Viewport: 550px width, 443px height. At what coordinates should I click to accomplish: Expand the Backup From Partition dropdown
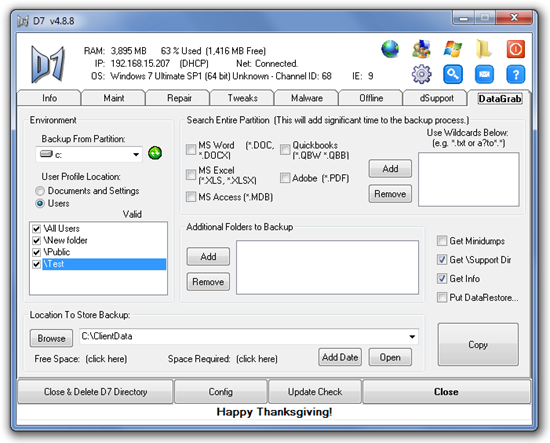coord(136,154)
